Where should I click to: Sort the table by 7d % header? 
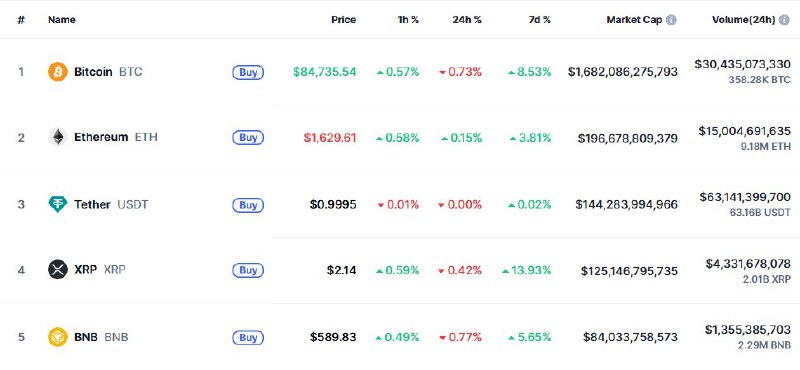(x=540, y=20)
